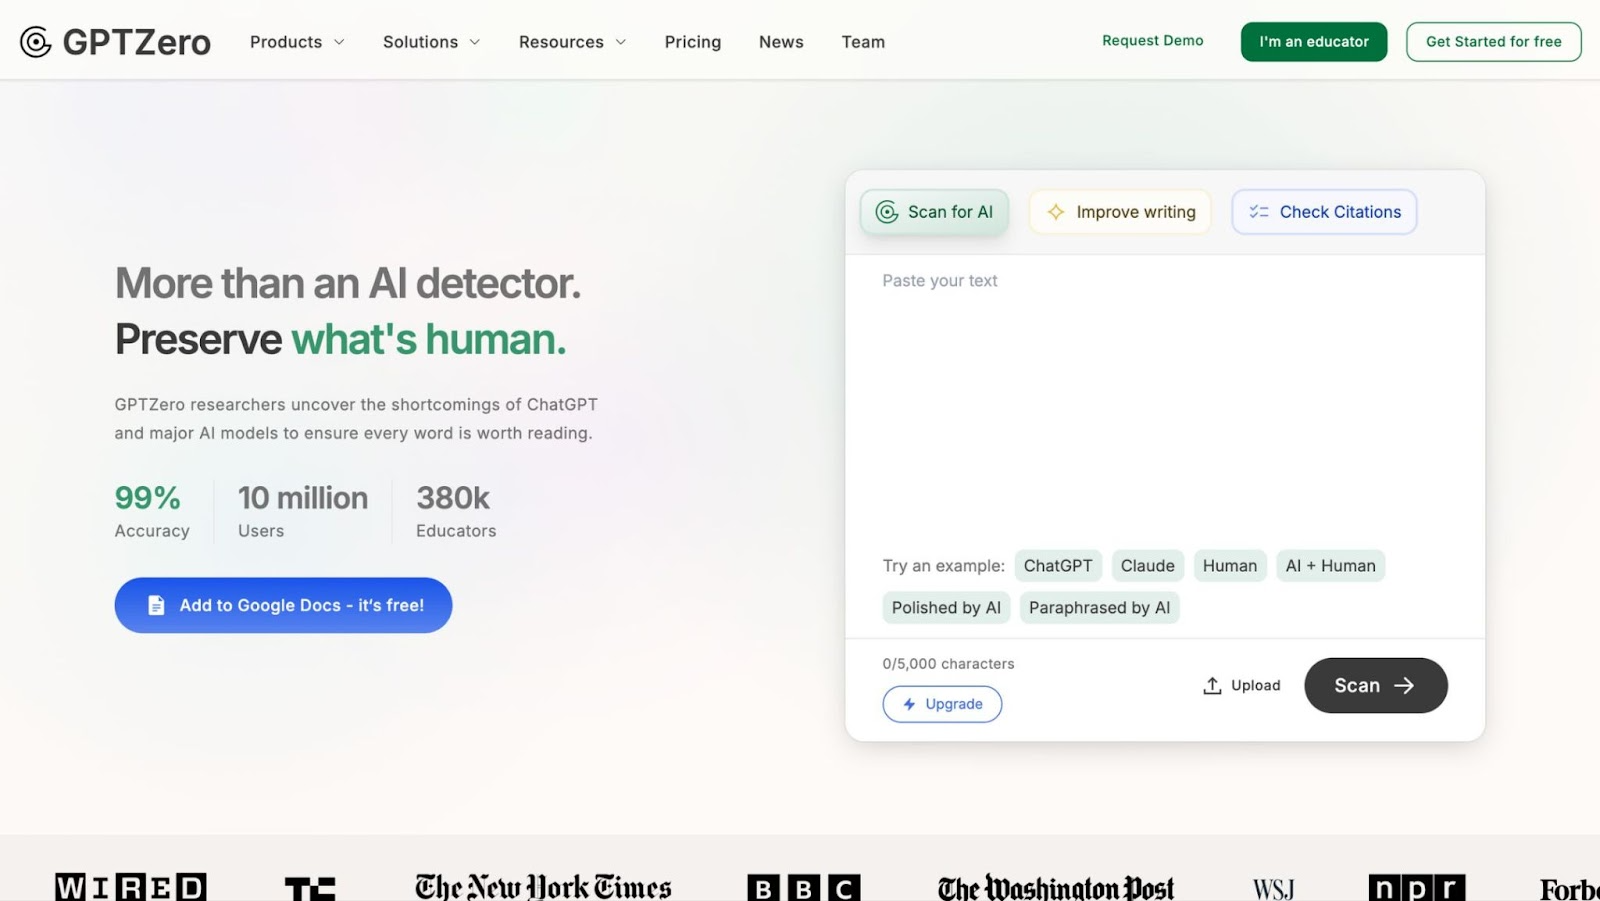
Task: Click the lightning bolt icon on Upgrade
Action: [x=909, y=704]
